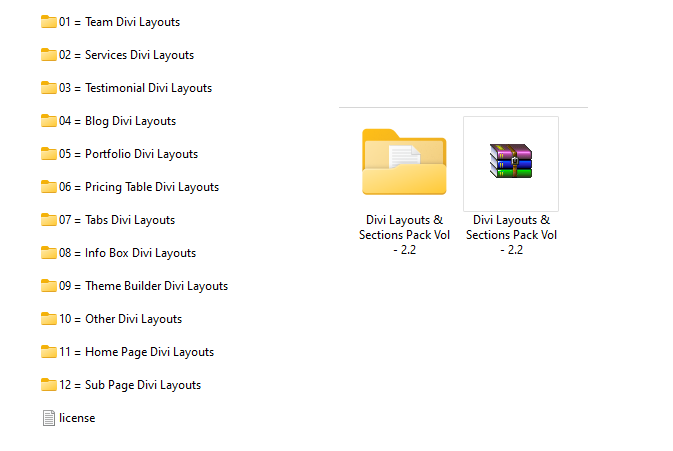Select the '10 = Other Divi Layouts' name
673x451 pixels.
(121, 319)
